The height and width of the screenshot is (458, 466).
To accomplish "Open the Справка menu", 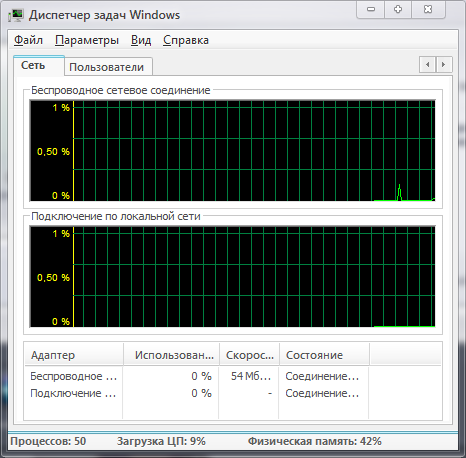I will [x=186, y=40].
